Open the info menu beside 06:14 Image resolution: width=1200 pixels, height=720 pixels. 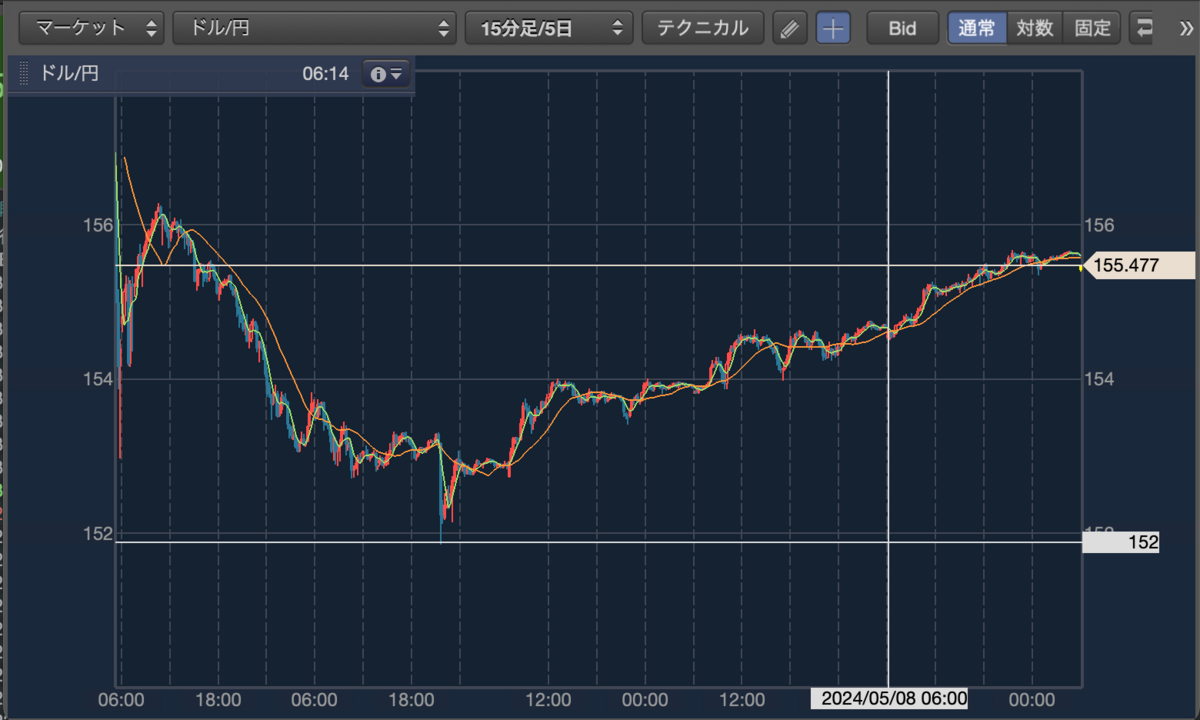(x=386, y=74)
